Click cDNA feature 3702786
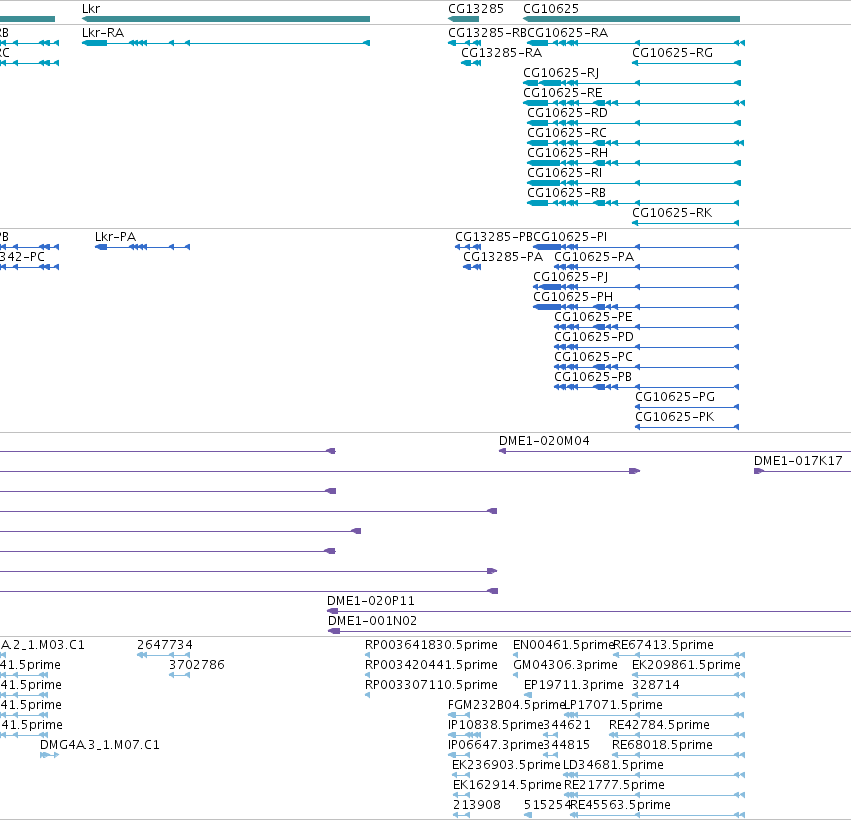The width and height of the screenshot is (851, 820). pyautogui.click(x=196, y=665)
